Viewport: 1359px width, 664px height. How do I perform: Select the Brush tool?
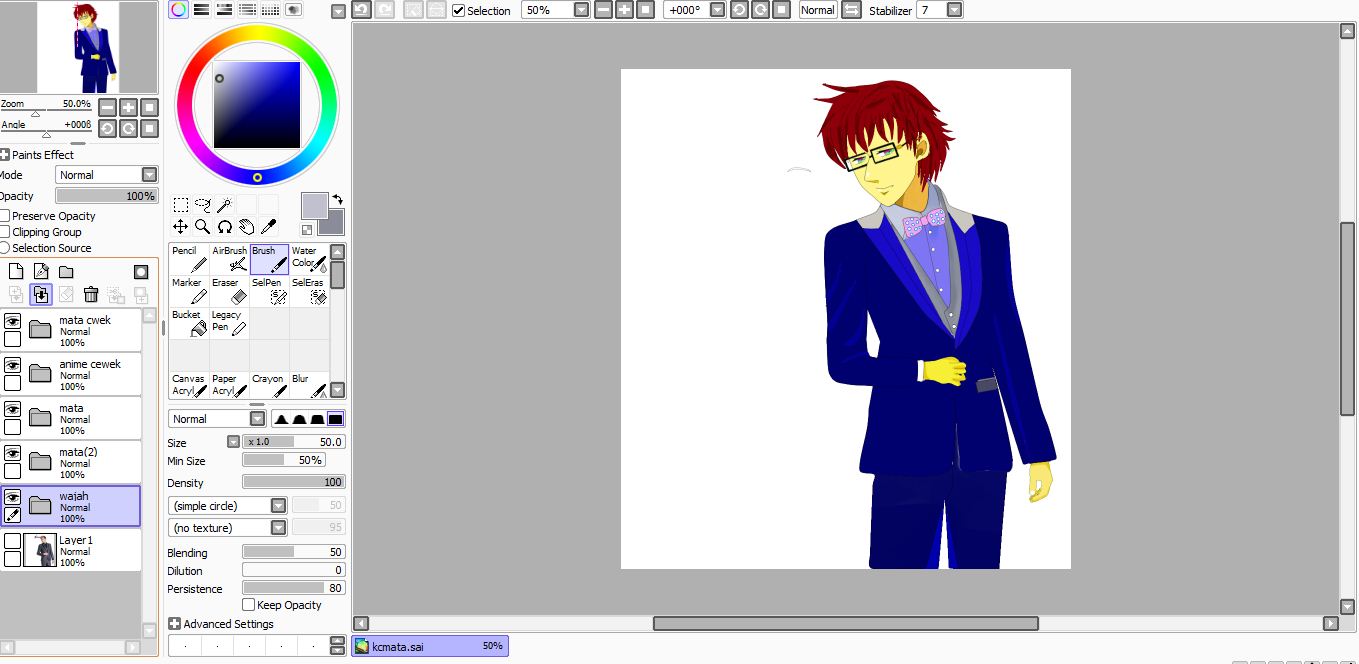pos(269,259)
